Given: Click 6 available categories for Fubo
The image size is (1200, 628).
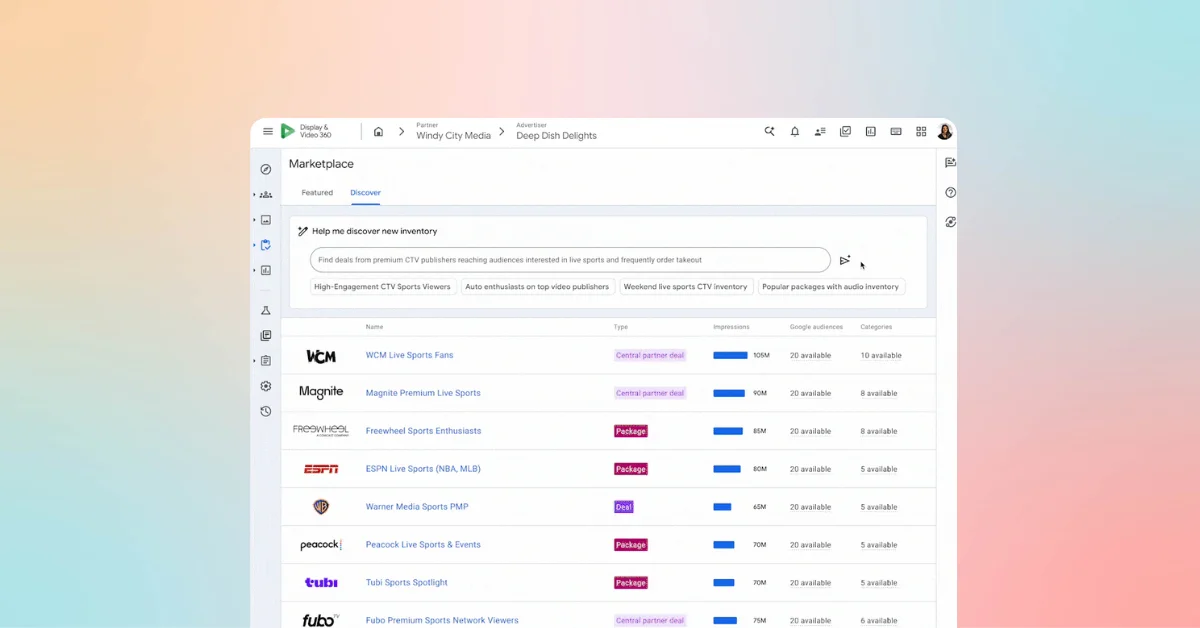Looking at the screenshot, I should [879, 621].
